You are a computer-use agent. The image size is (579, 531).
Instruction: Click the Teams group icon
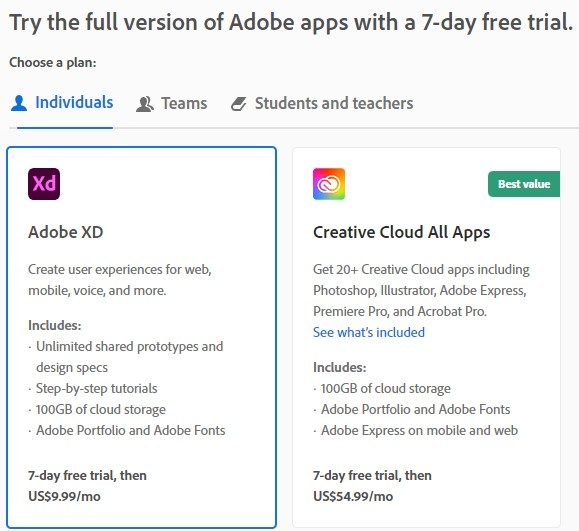[145, 104]
